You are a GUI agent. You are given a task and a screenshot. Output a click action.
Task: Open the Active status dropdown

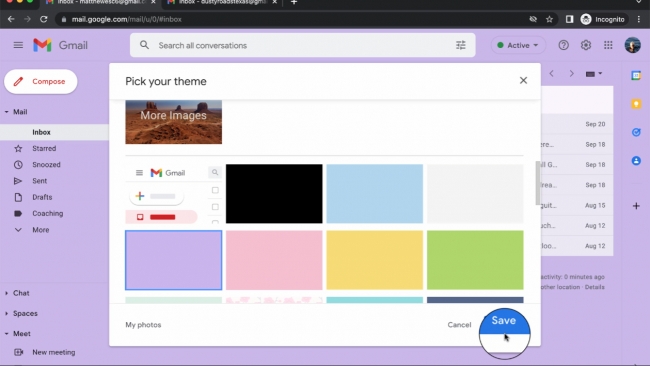click(x=518, y=45)
